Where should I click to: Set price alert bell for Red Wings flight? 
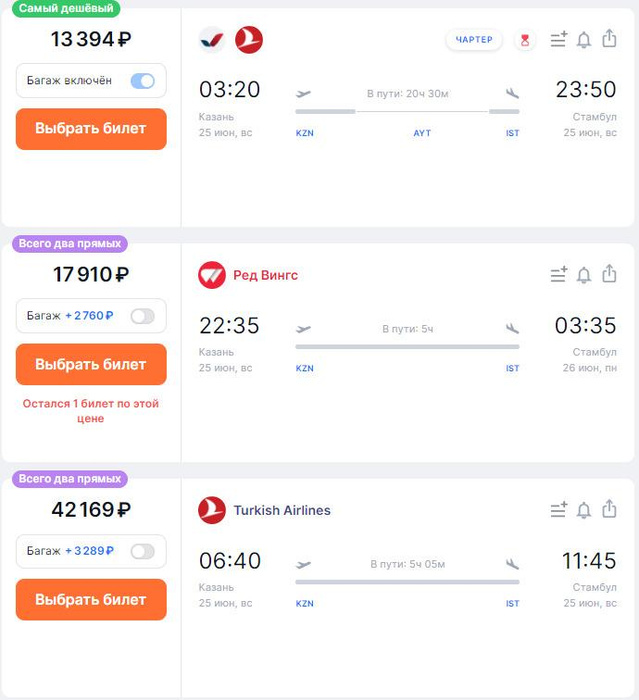coord(584,275)
